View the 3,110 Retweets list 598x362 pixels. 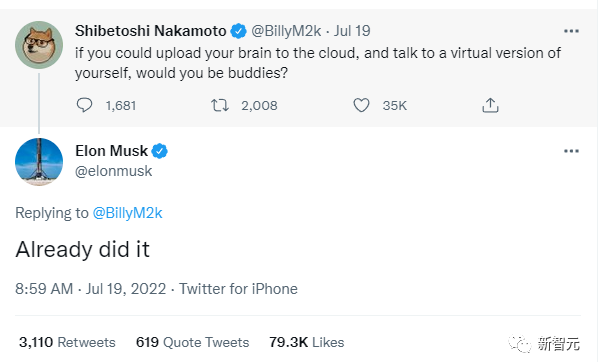[67, 342]
